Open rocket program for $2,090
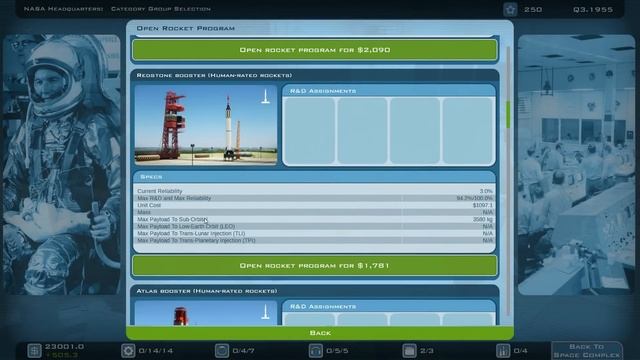 click(x=315, y=50)
